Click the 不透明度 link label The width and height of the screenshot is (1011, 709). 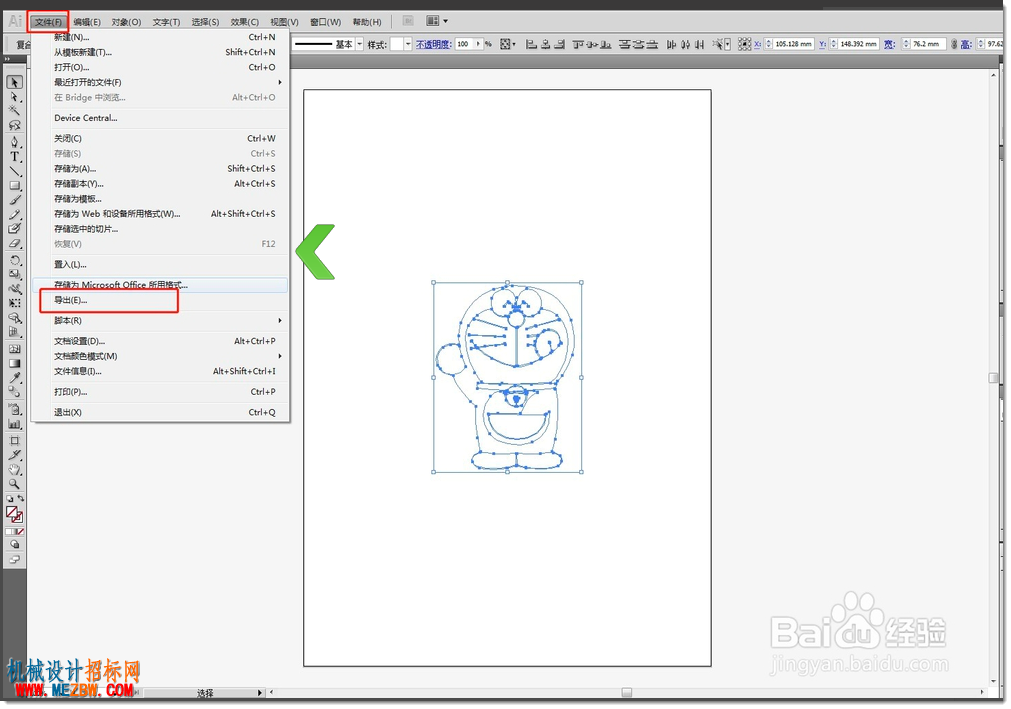[433, 44]
